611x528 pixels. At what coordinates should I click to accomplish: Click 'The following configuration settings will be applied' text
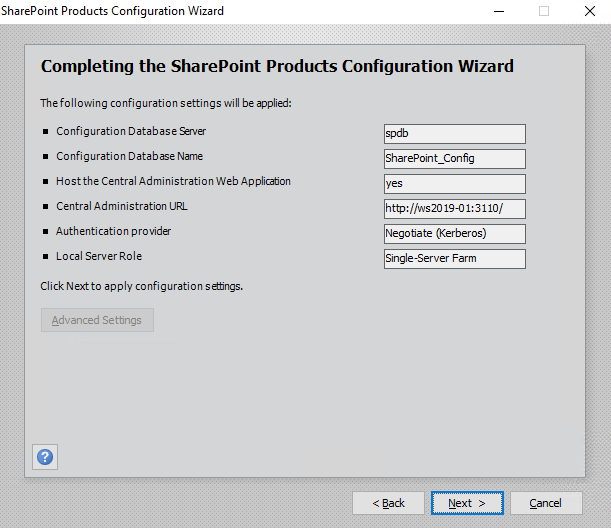coord(166,103)
